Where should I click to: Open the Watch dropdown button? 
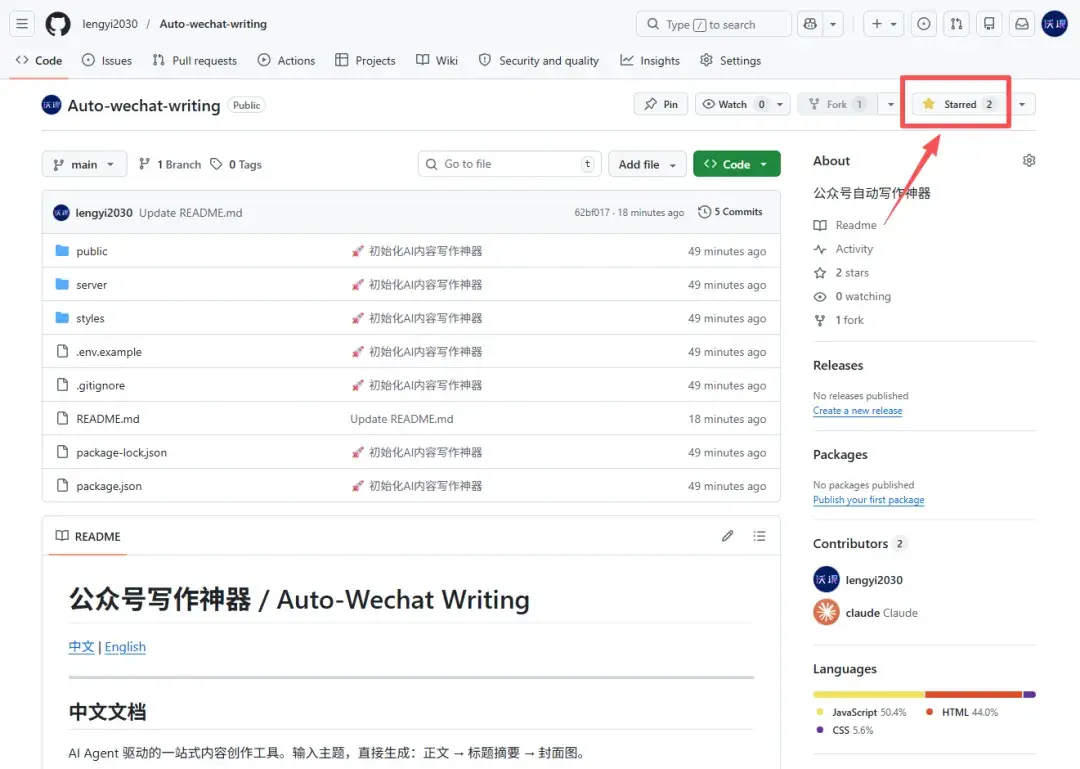pyautogui.click(x=742, y=104)
